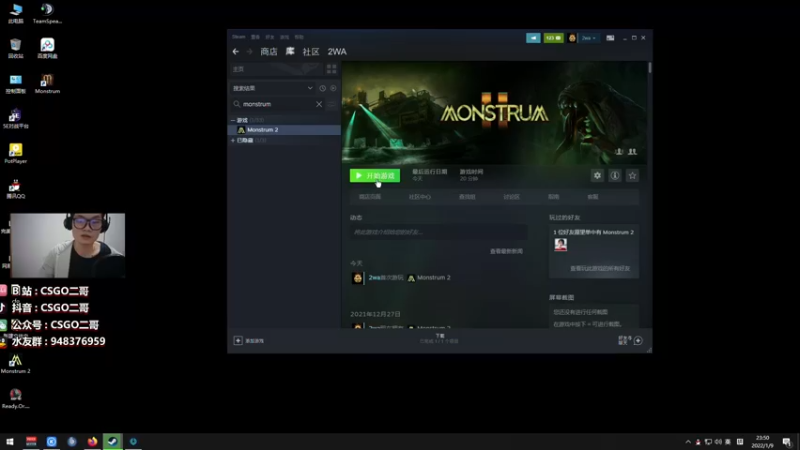Open the Downloads status at bottom
This screenshot has height=450, width=800.
pos(439,339)
